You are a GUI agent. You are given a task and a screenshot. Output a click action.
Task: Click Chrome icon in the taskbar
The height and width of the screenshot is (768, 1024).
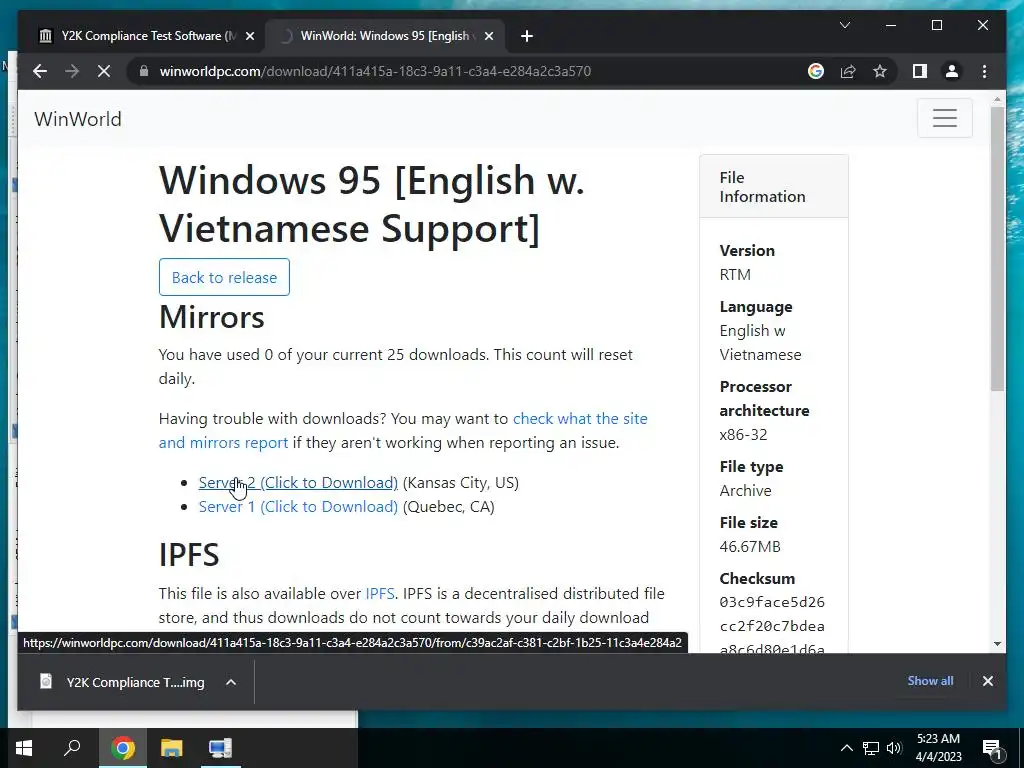122,748
